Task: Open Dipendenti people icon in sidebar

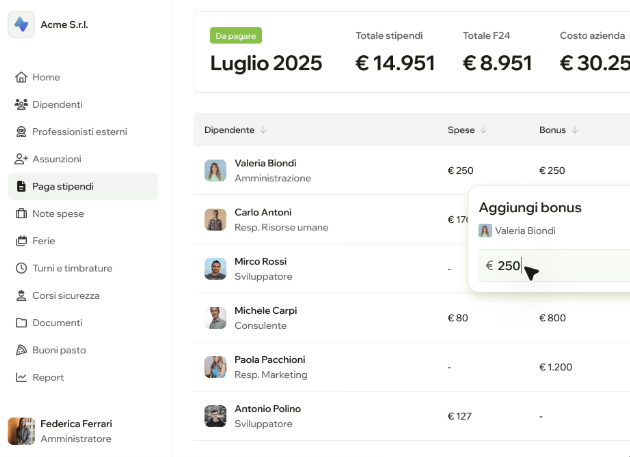Action: click(21, 105)
